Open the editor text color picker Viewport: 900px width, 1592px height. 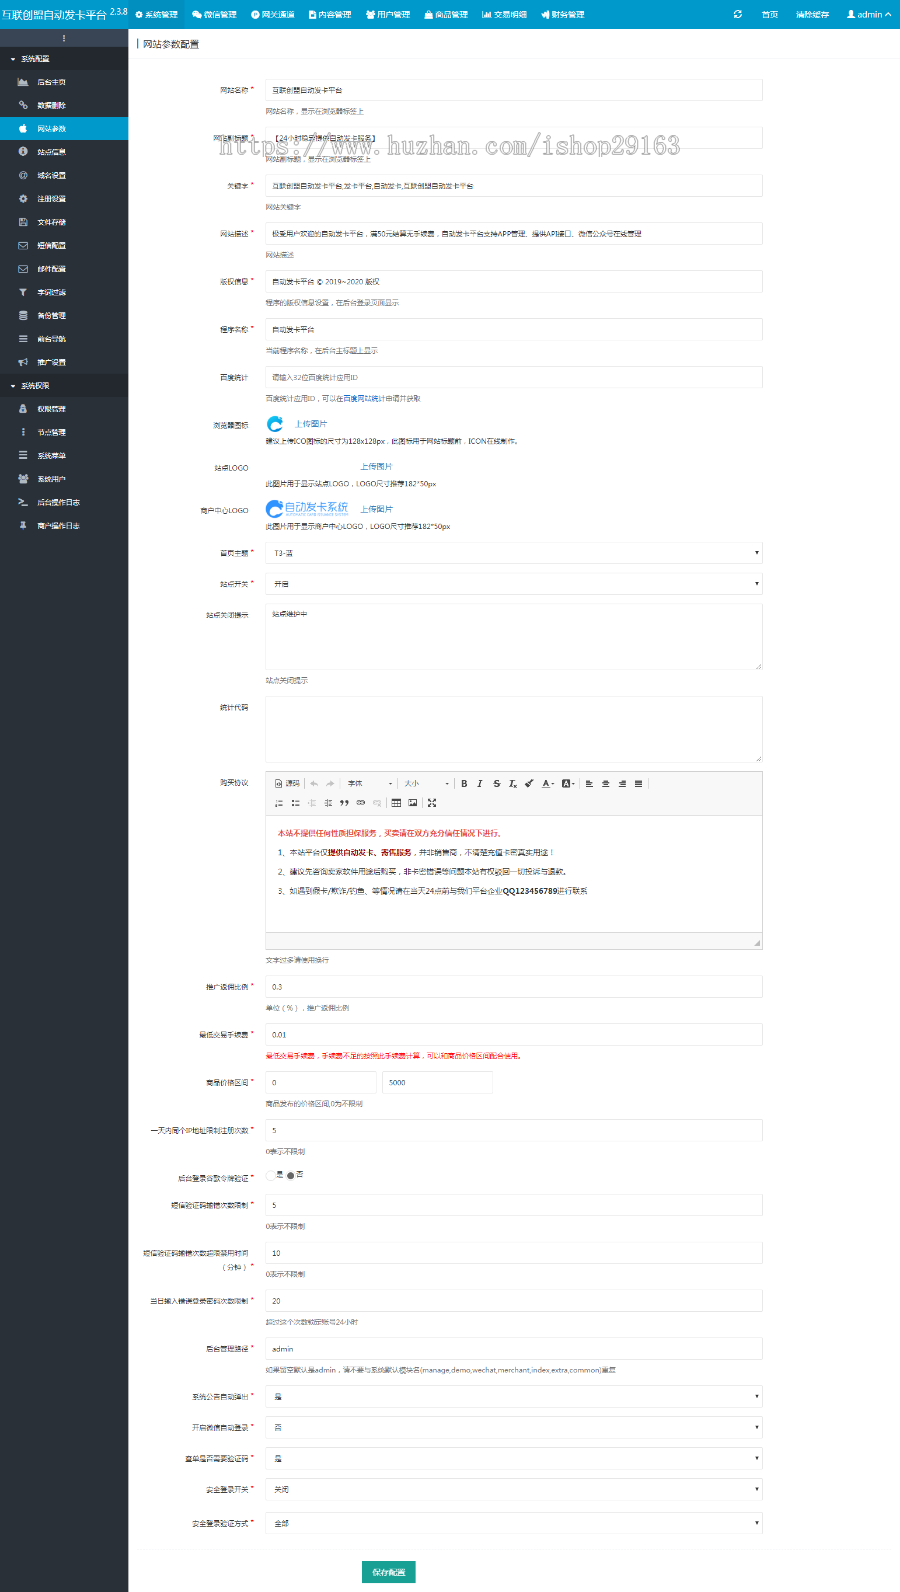[x=548, y=784]
